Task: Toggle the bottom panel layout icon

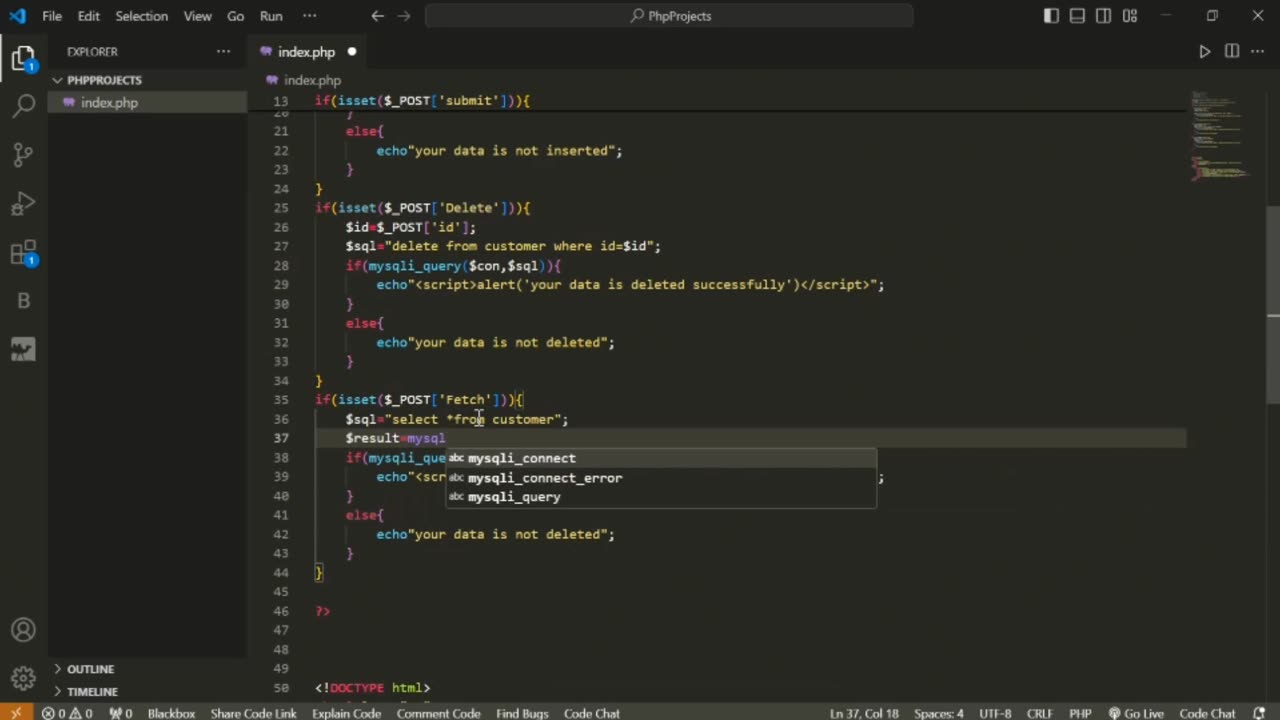Action: (1077, 16)
